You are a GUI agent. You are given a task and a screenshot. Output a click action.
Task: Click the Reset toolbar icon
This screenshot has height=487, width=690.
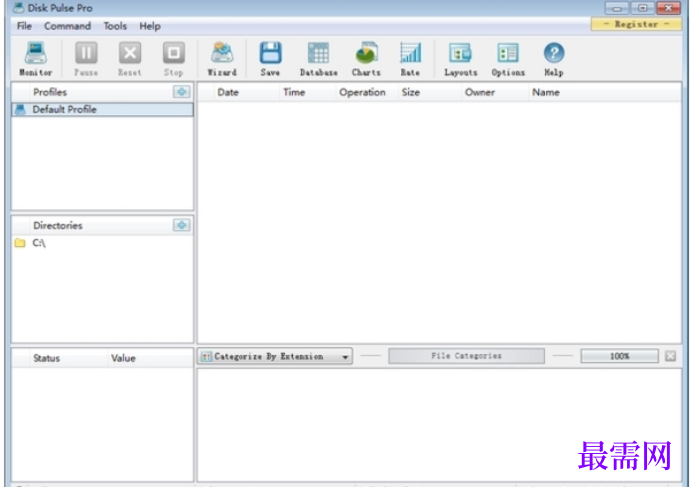130,59
